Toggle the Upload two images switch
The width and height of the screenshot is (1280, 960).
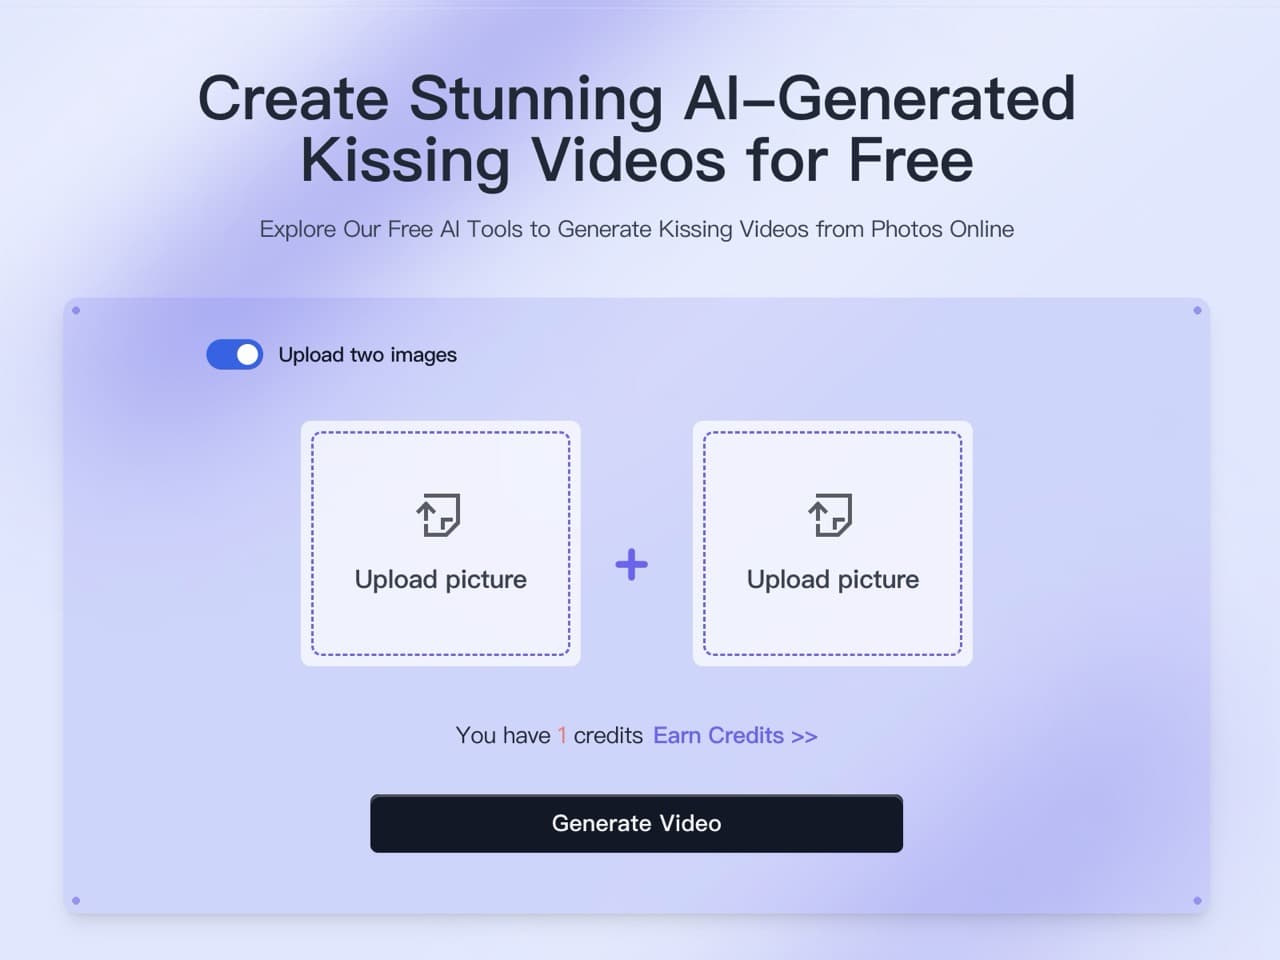(x=235, y=354)
